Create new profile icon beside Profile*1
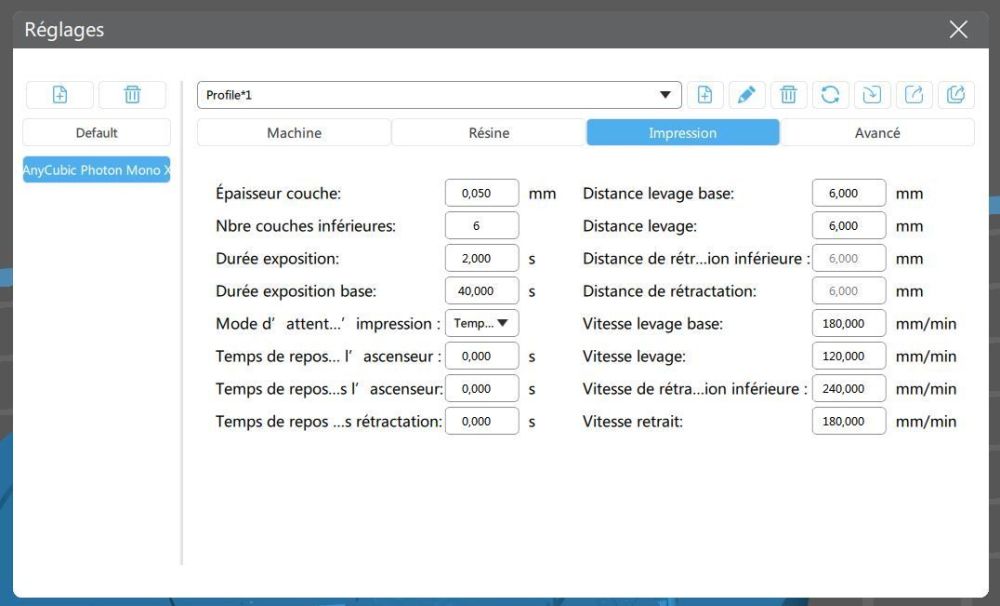This screenshot has height=606, width=1000. click(x=705, y=95)
